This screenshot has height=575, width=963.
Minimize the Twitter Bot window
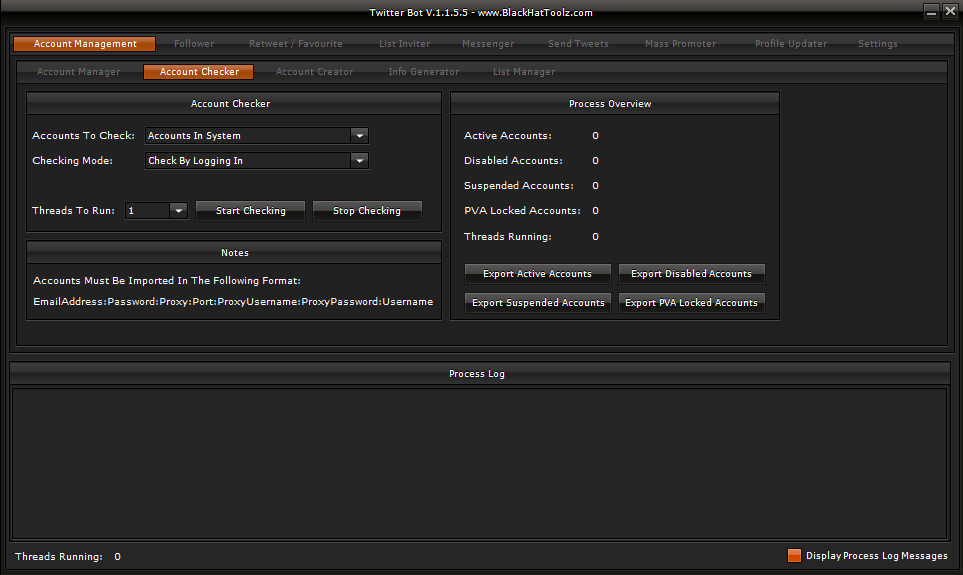931,11
